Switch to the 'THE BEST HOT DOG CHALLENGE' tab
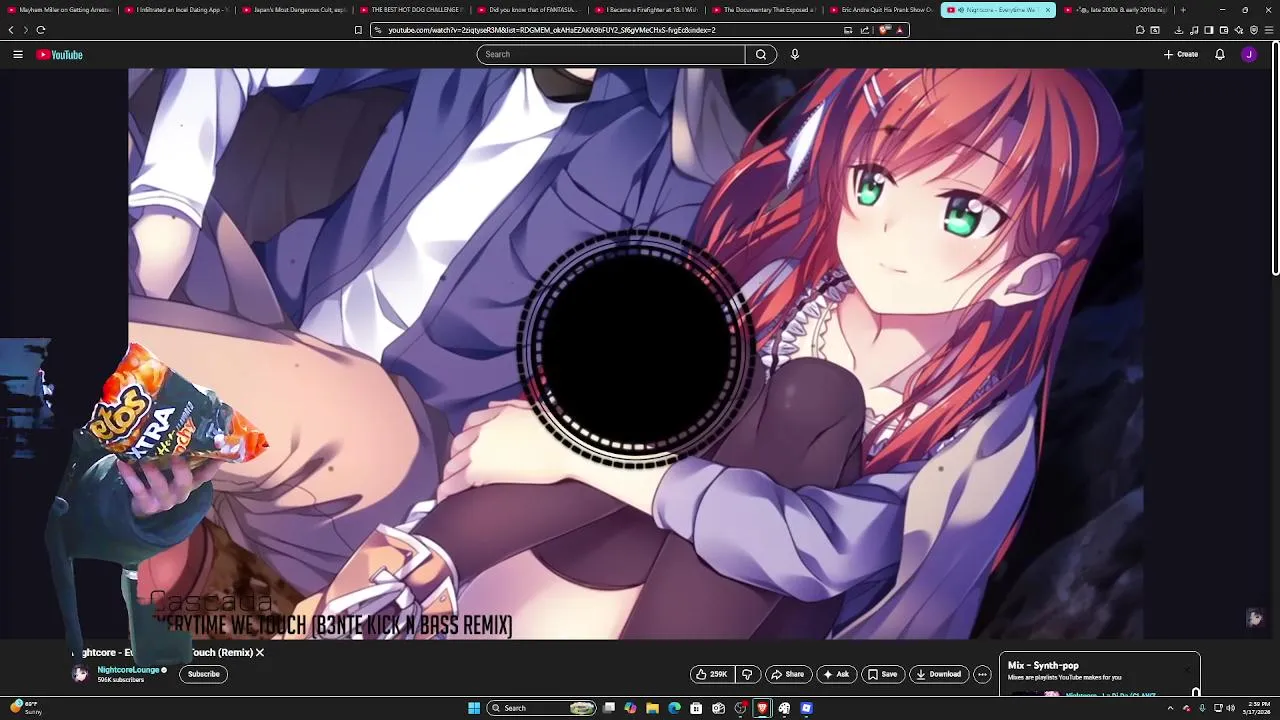The image size is (1280, 720). tap(410, 10)
